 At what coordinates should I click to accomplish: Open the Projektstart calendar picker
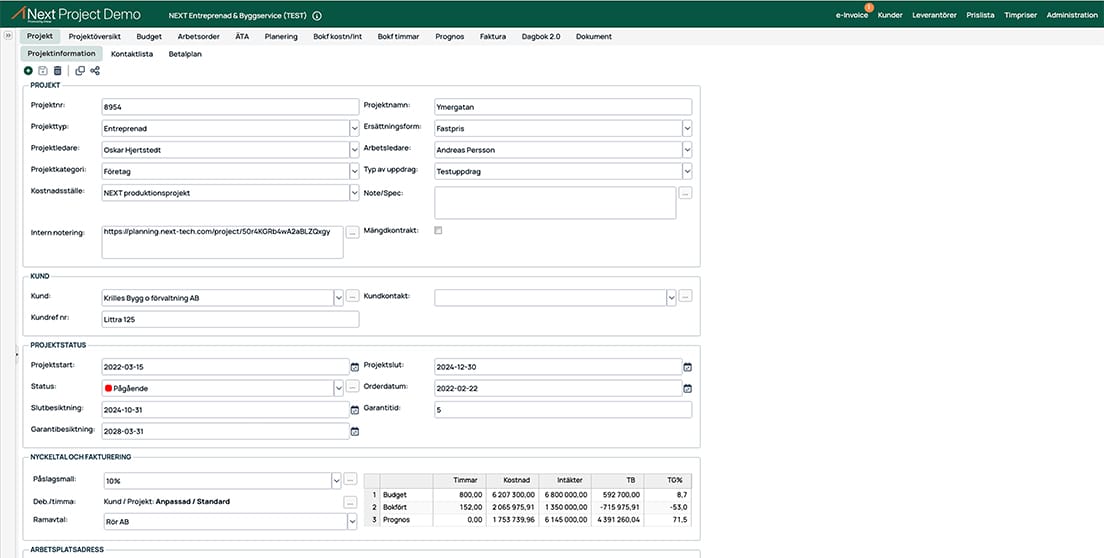[354, 367]
